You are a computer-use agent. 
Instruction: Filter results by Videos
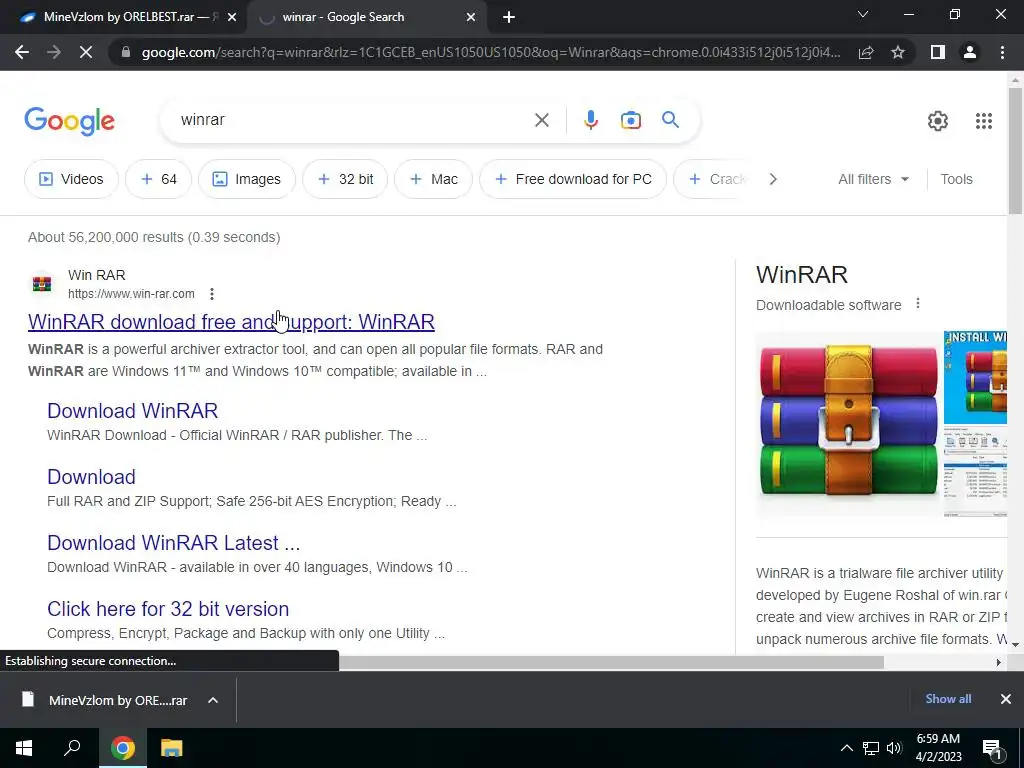pyautogui.click(x=71, y=179)
